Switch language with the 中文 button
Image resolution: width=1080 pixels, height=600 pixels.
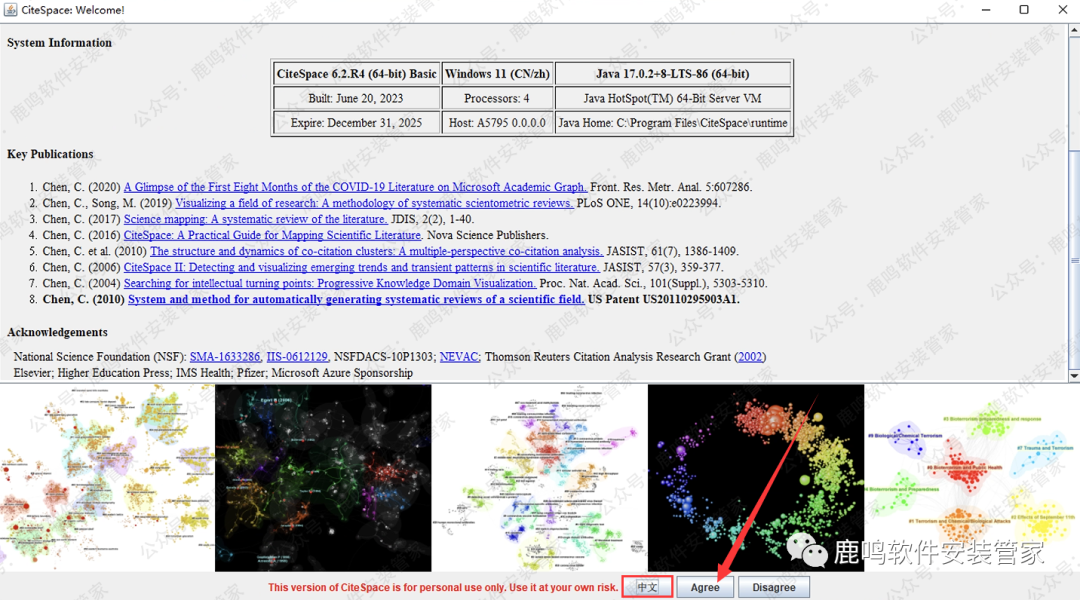coord(647,587)
